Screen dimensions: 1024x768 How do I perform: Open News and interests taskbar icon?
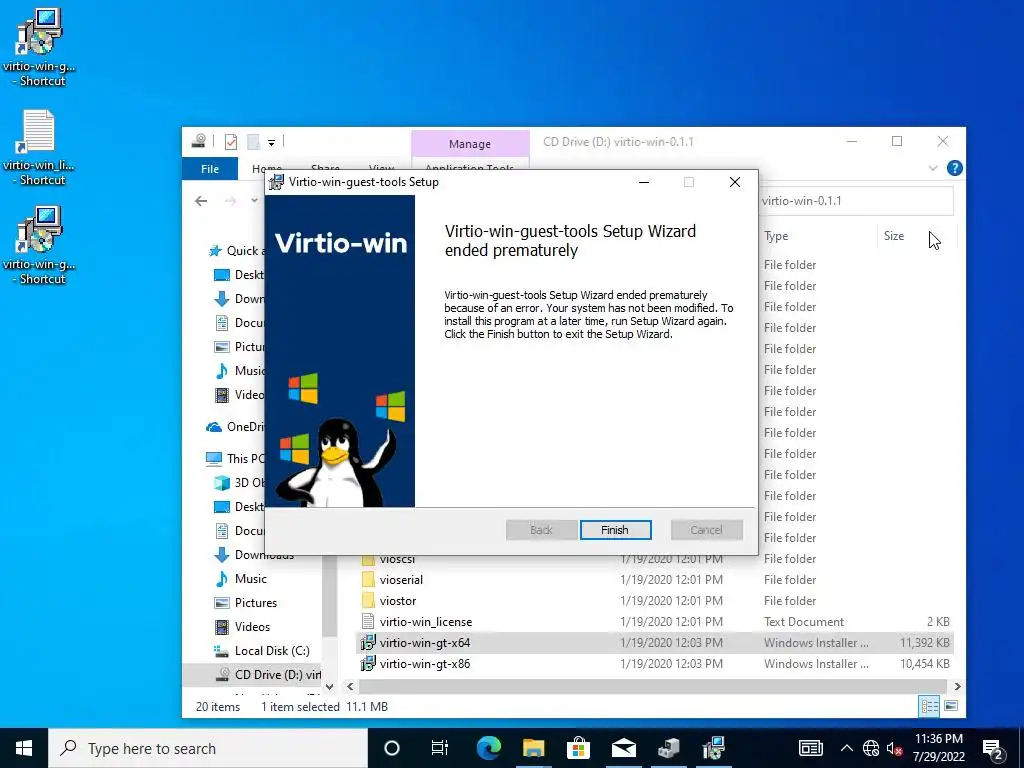[x=810, y=748]
